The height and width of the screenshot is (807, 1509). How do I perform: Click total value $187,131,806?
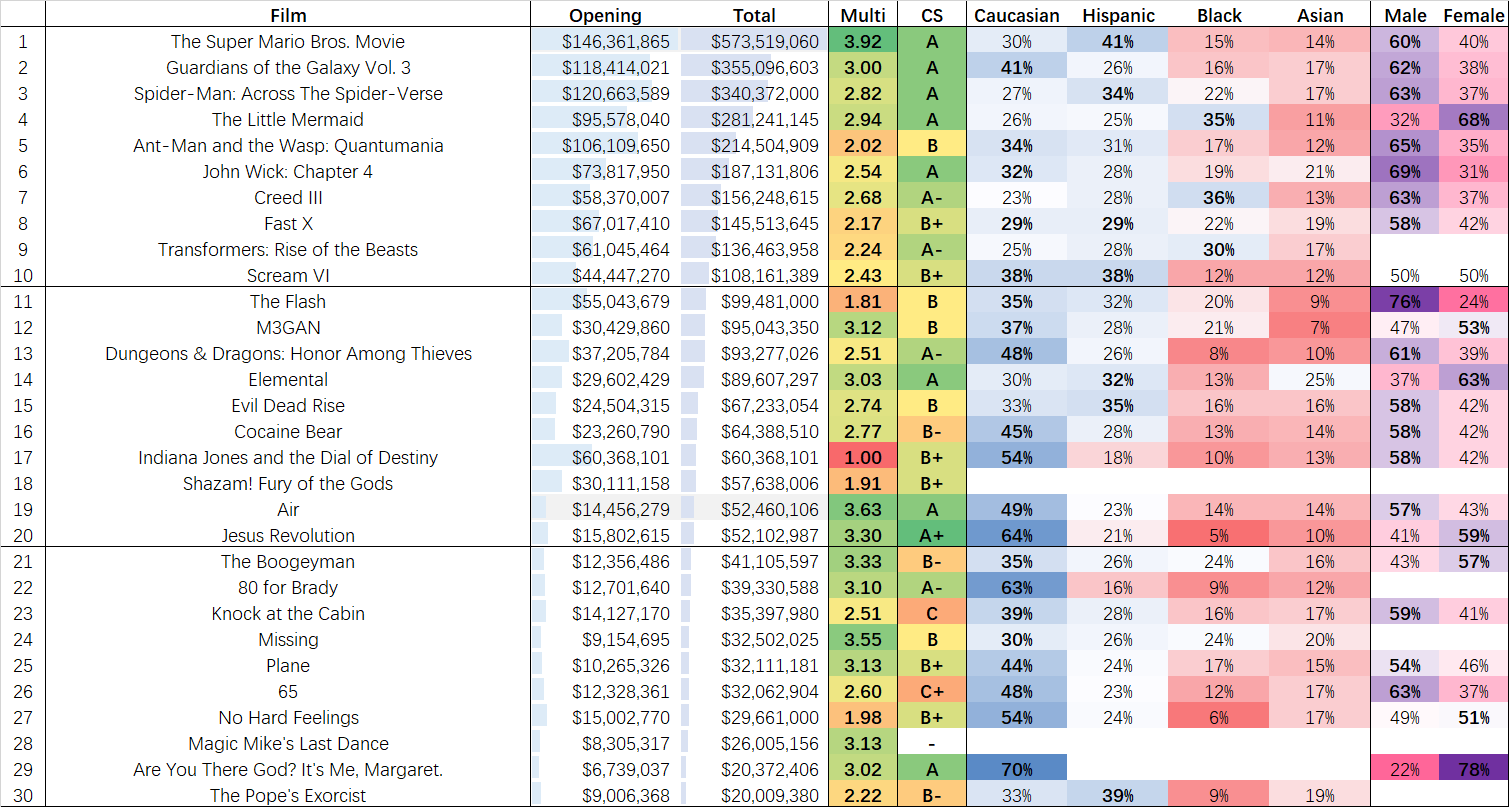click(754, 172)
